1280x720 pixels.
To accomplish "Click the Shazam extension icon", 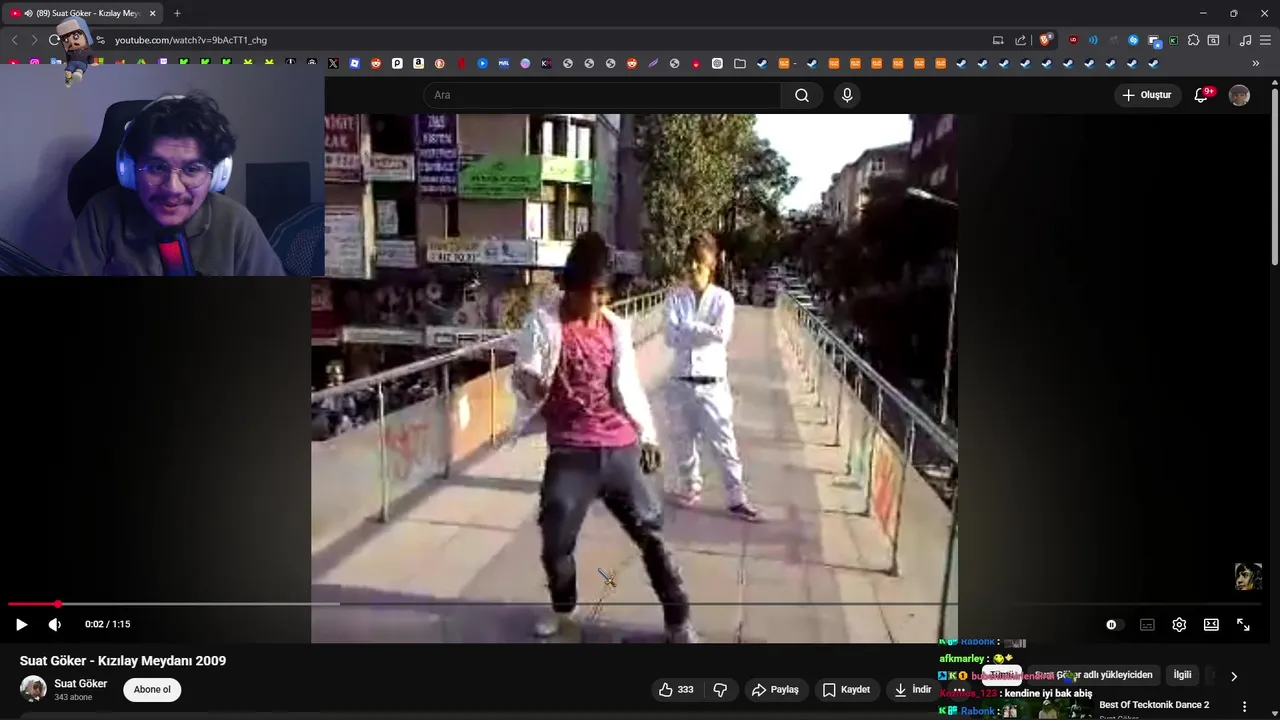I will click(1133, 40).
